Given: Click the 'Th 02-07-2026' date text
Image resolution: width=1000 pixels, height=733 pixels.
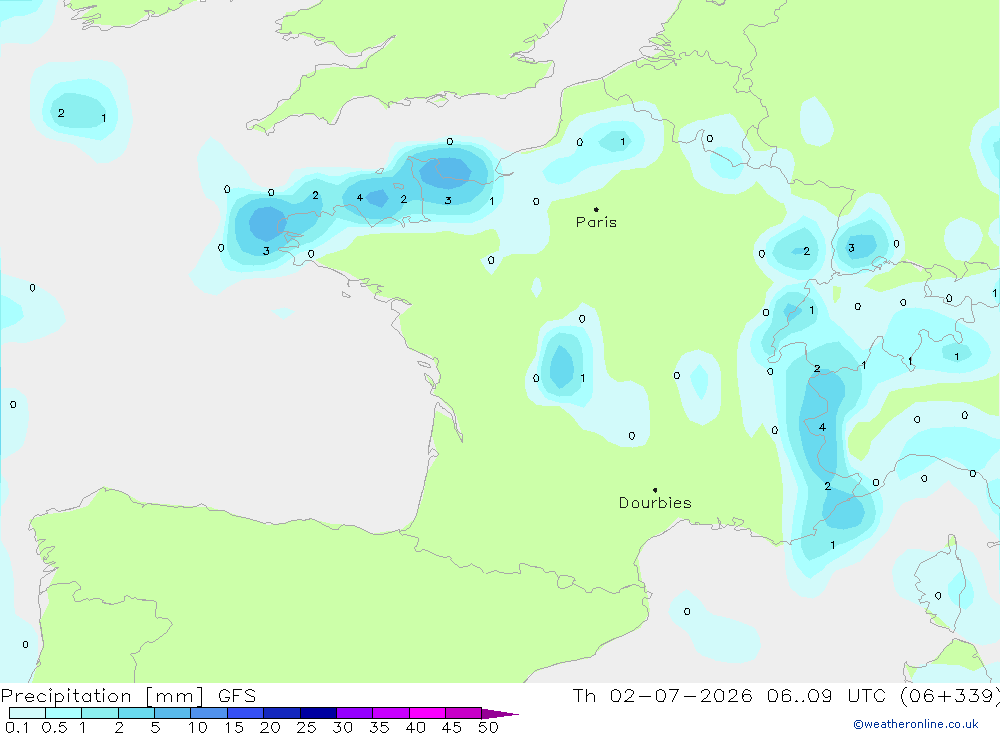Looking at the screenshot, I should point(663,696).
